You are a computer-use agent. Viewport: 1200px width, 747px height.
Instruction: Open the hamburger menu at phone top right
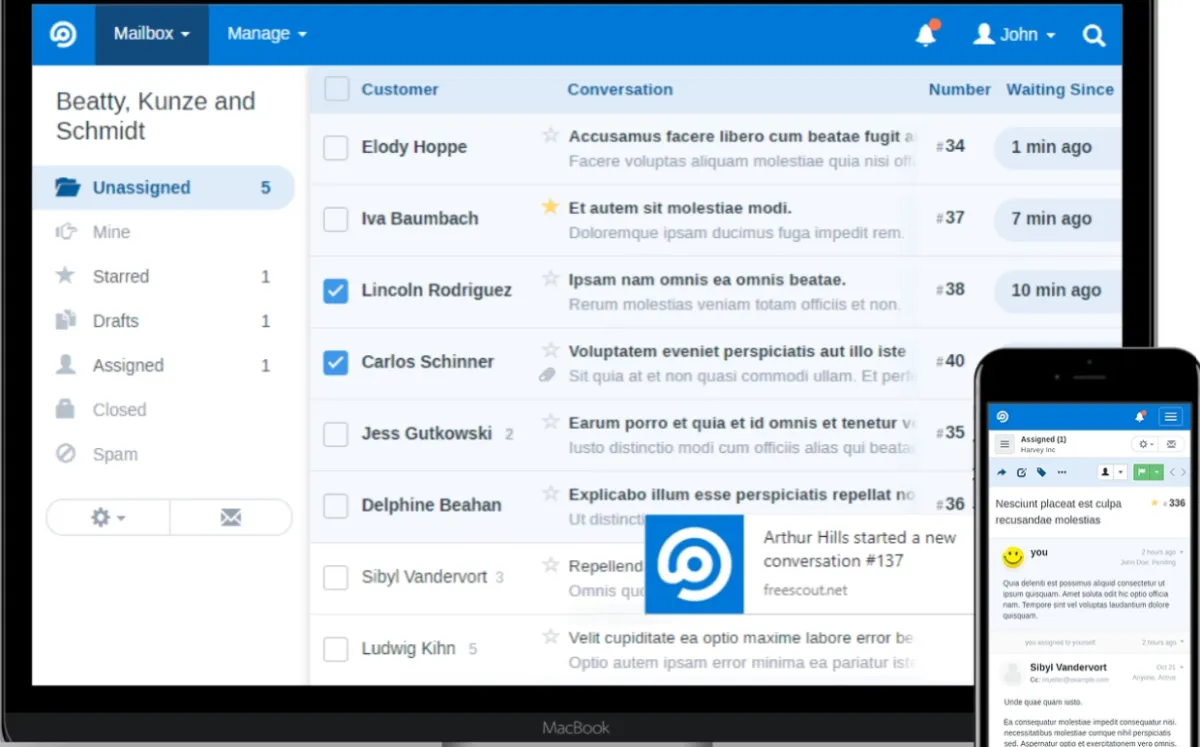pyautogui.click(x=1170, y=417)
